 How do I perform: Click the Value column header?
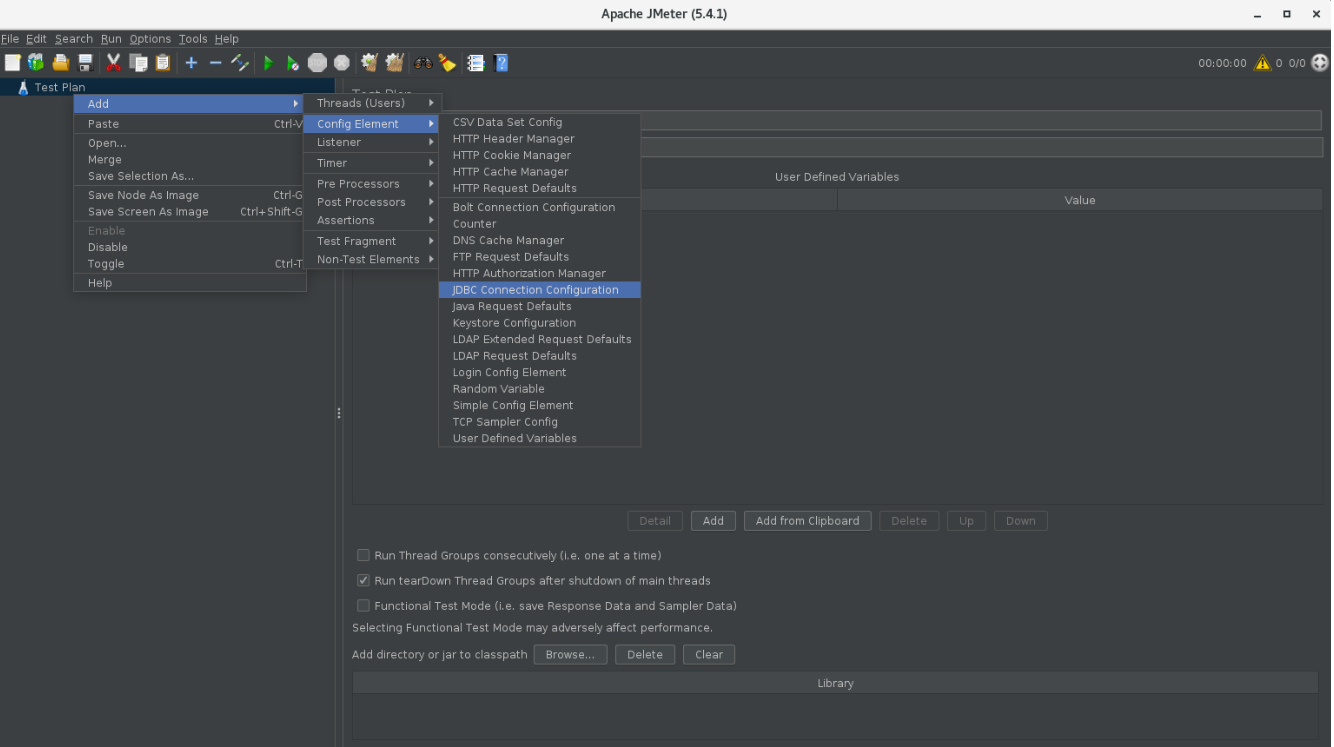(x=1080, y=200)
